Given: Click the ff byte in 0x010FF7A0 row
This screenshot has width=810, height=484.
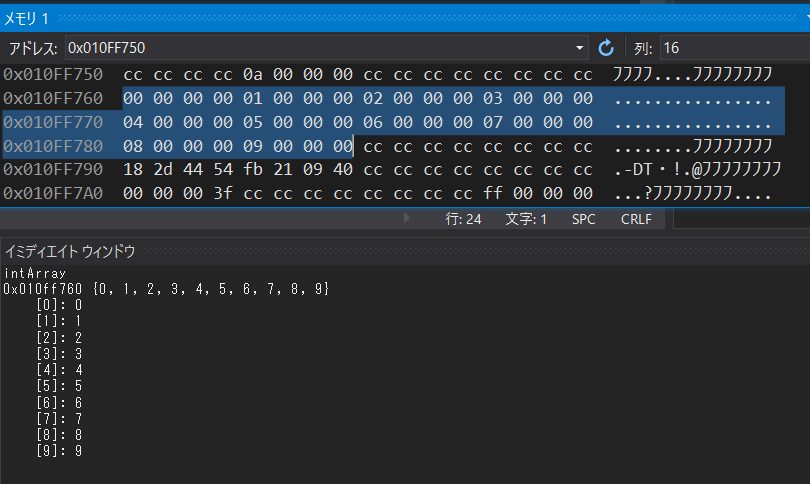Looking at the screenshot, I should point(492,193).
